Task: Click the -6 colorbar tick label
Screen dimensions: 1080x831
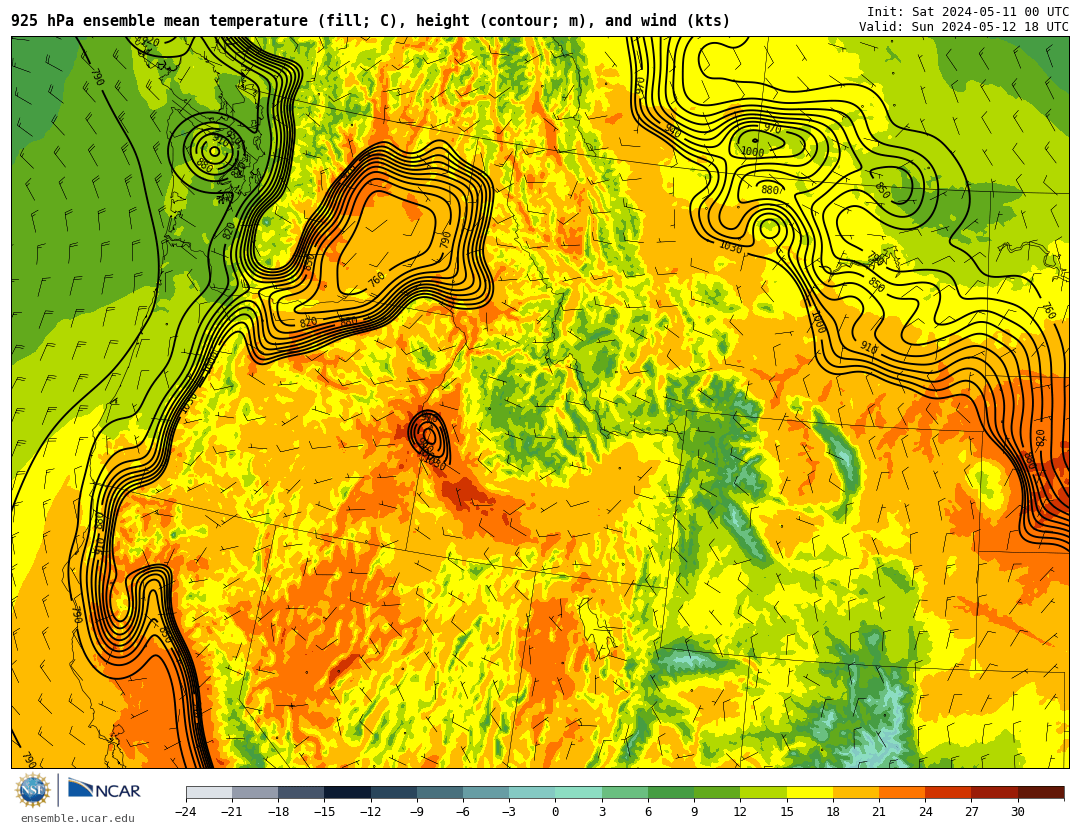Action: pos(462,812)
